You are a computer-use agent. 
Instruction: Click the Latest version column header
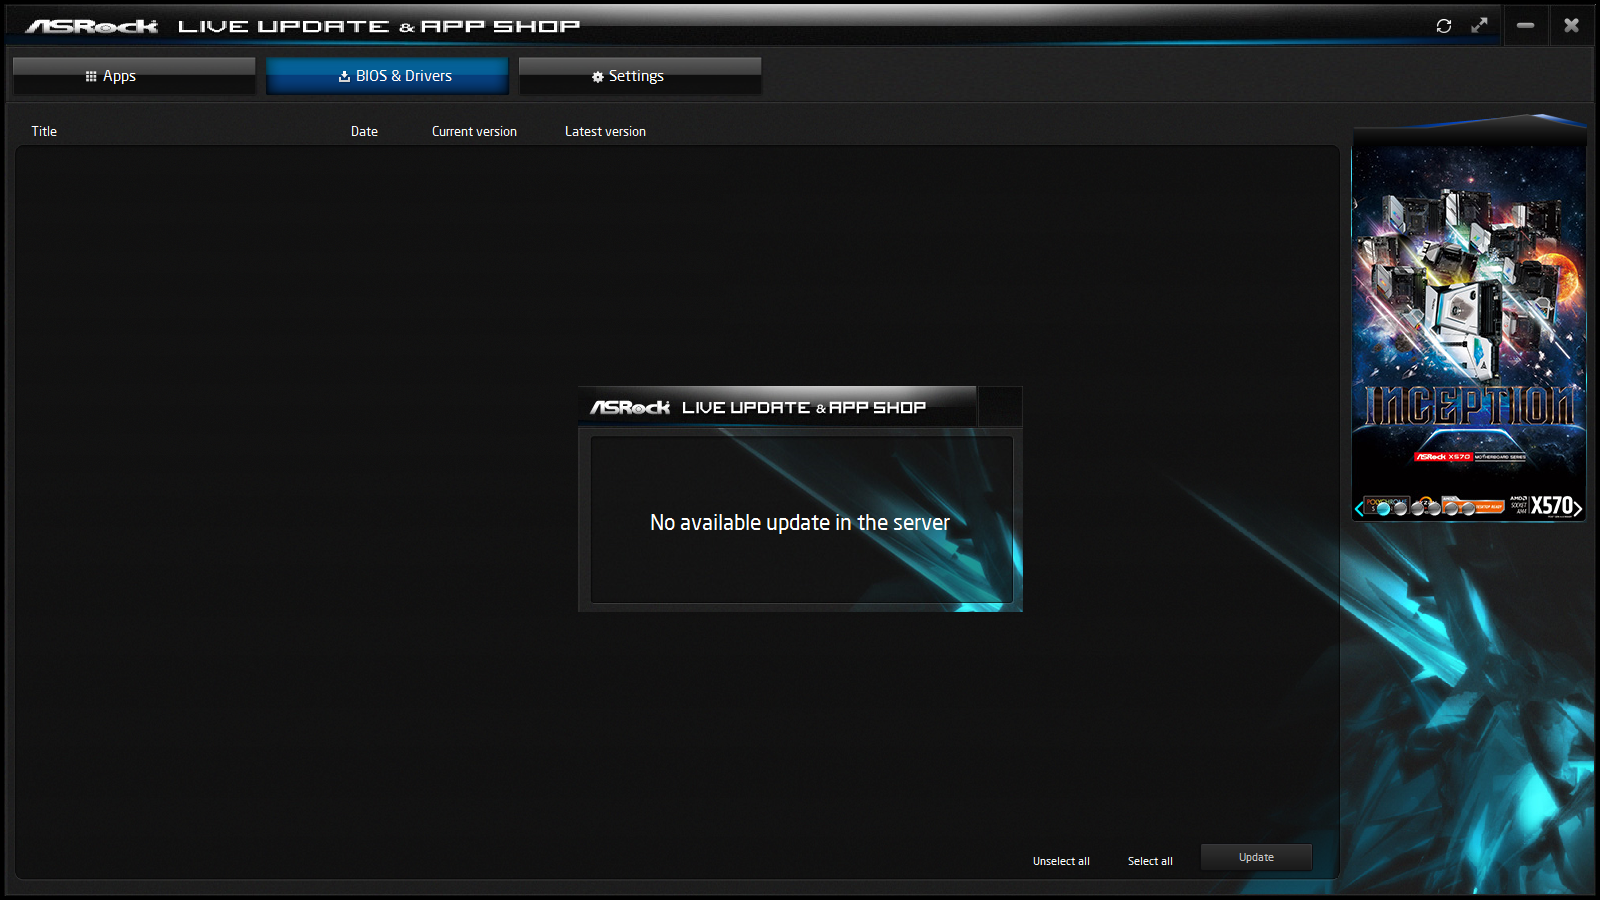[x=605, y=131]
